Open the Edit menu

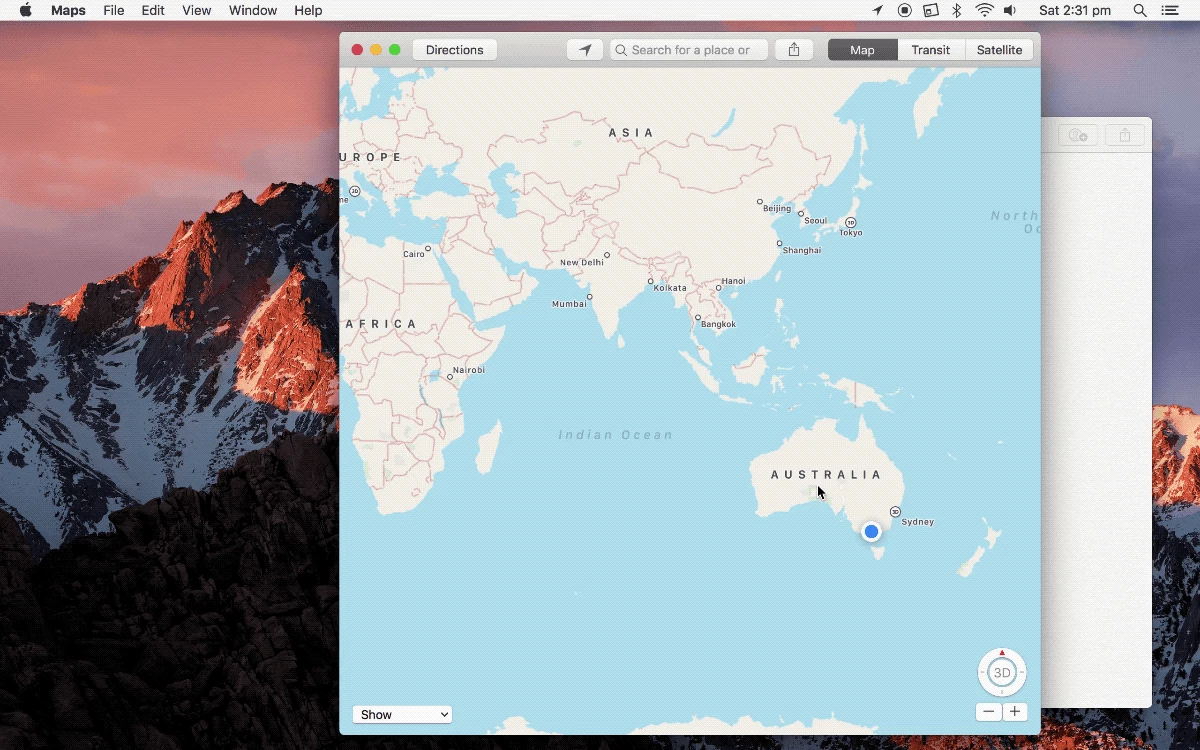[153, 10]
